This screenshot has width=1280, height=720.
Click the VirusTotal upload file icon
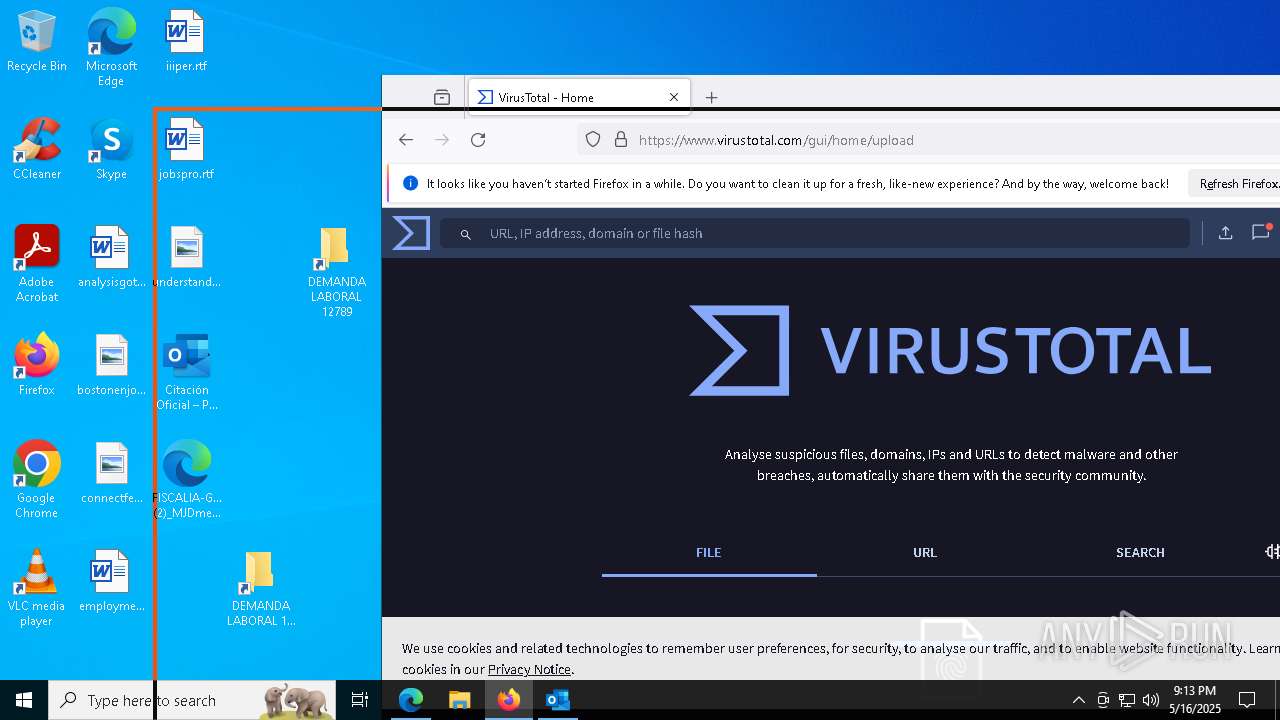click(1225, 233)
